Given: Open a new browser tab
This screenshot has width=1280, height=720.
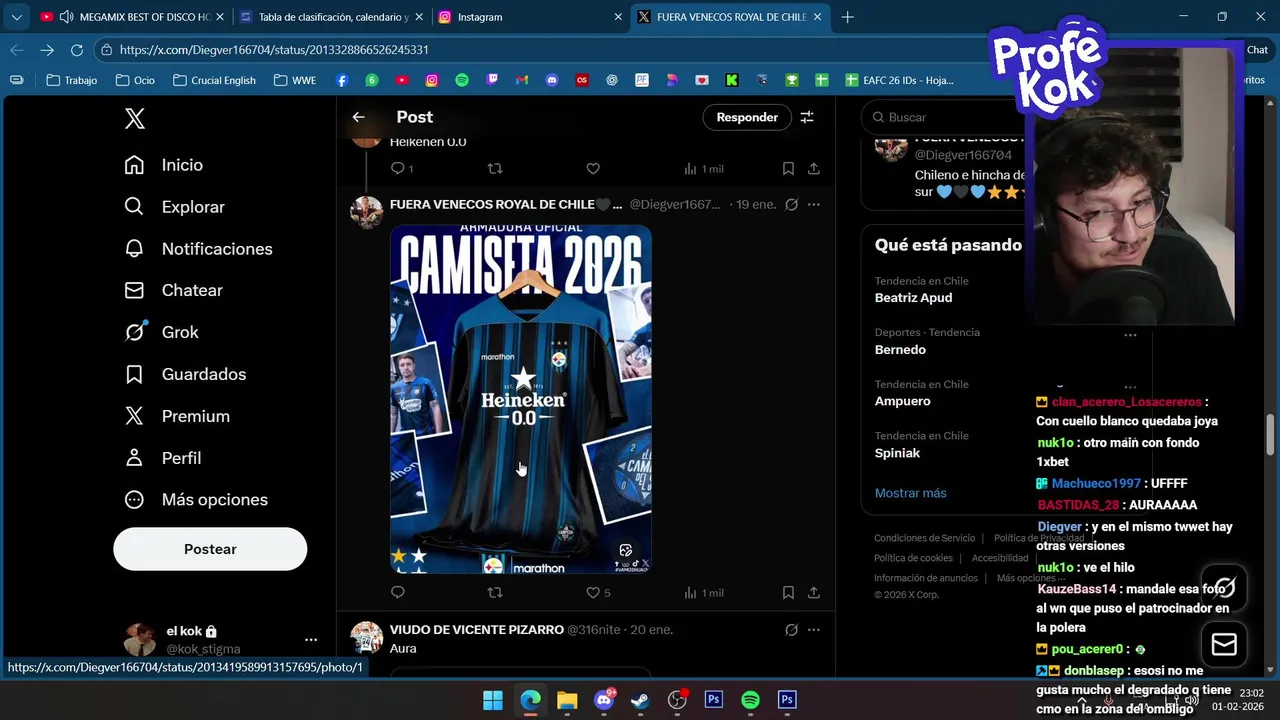Looking at the screenshot, I should click(847, 17).
